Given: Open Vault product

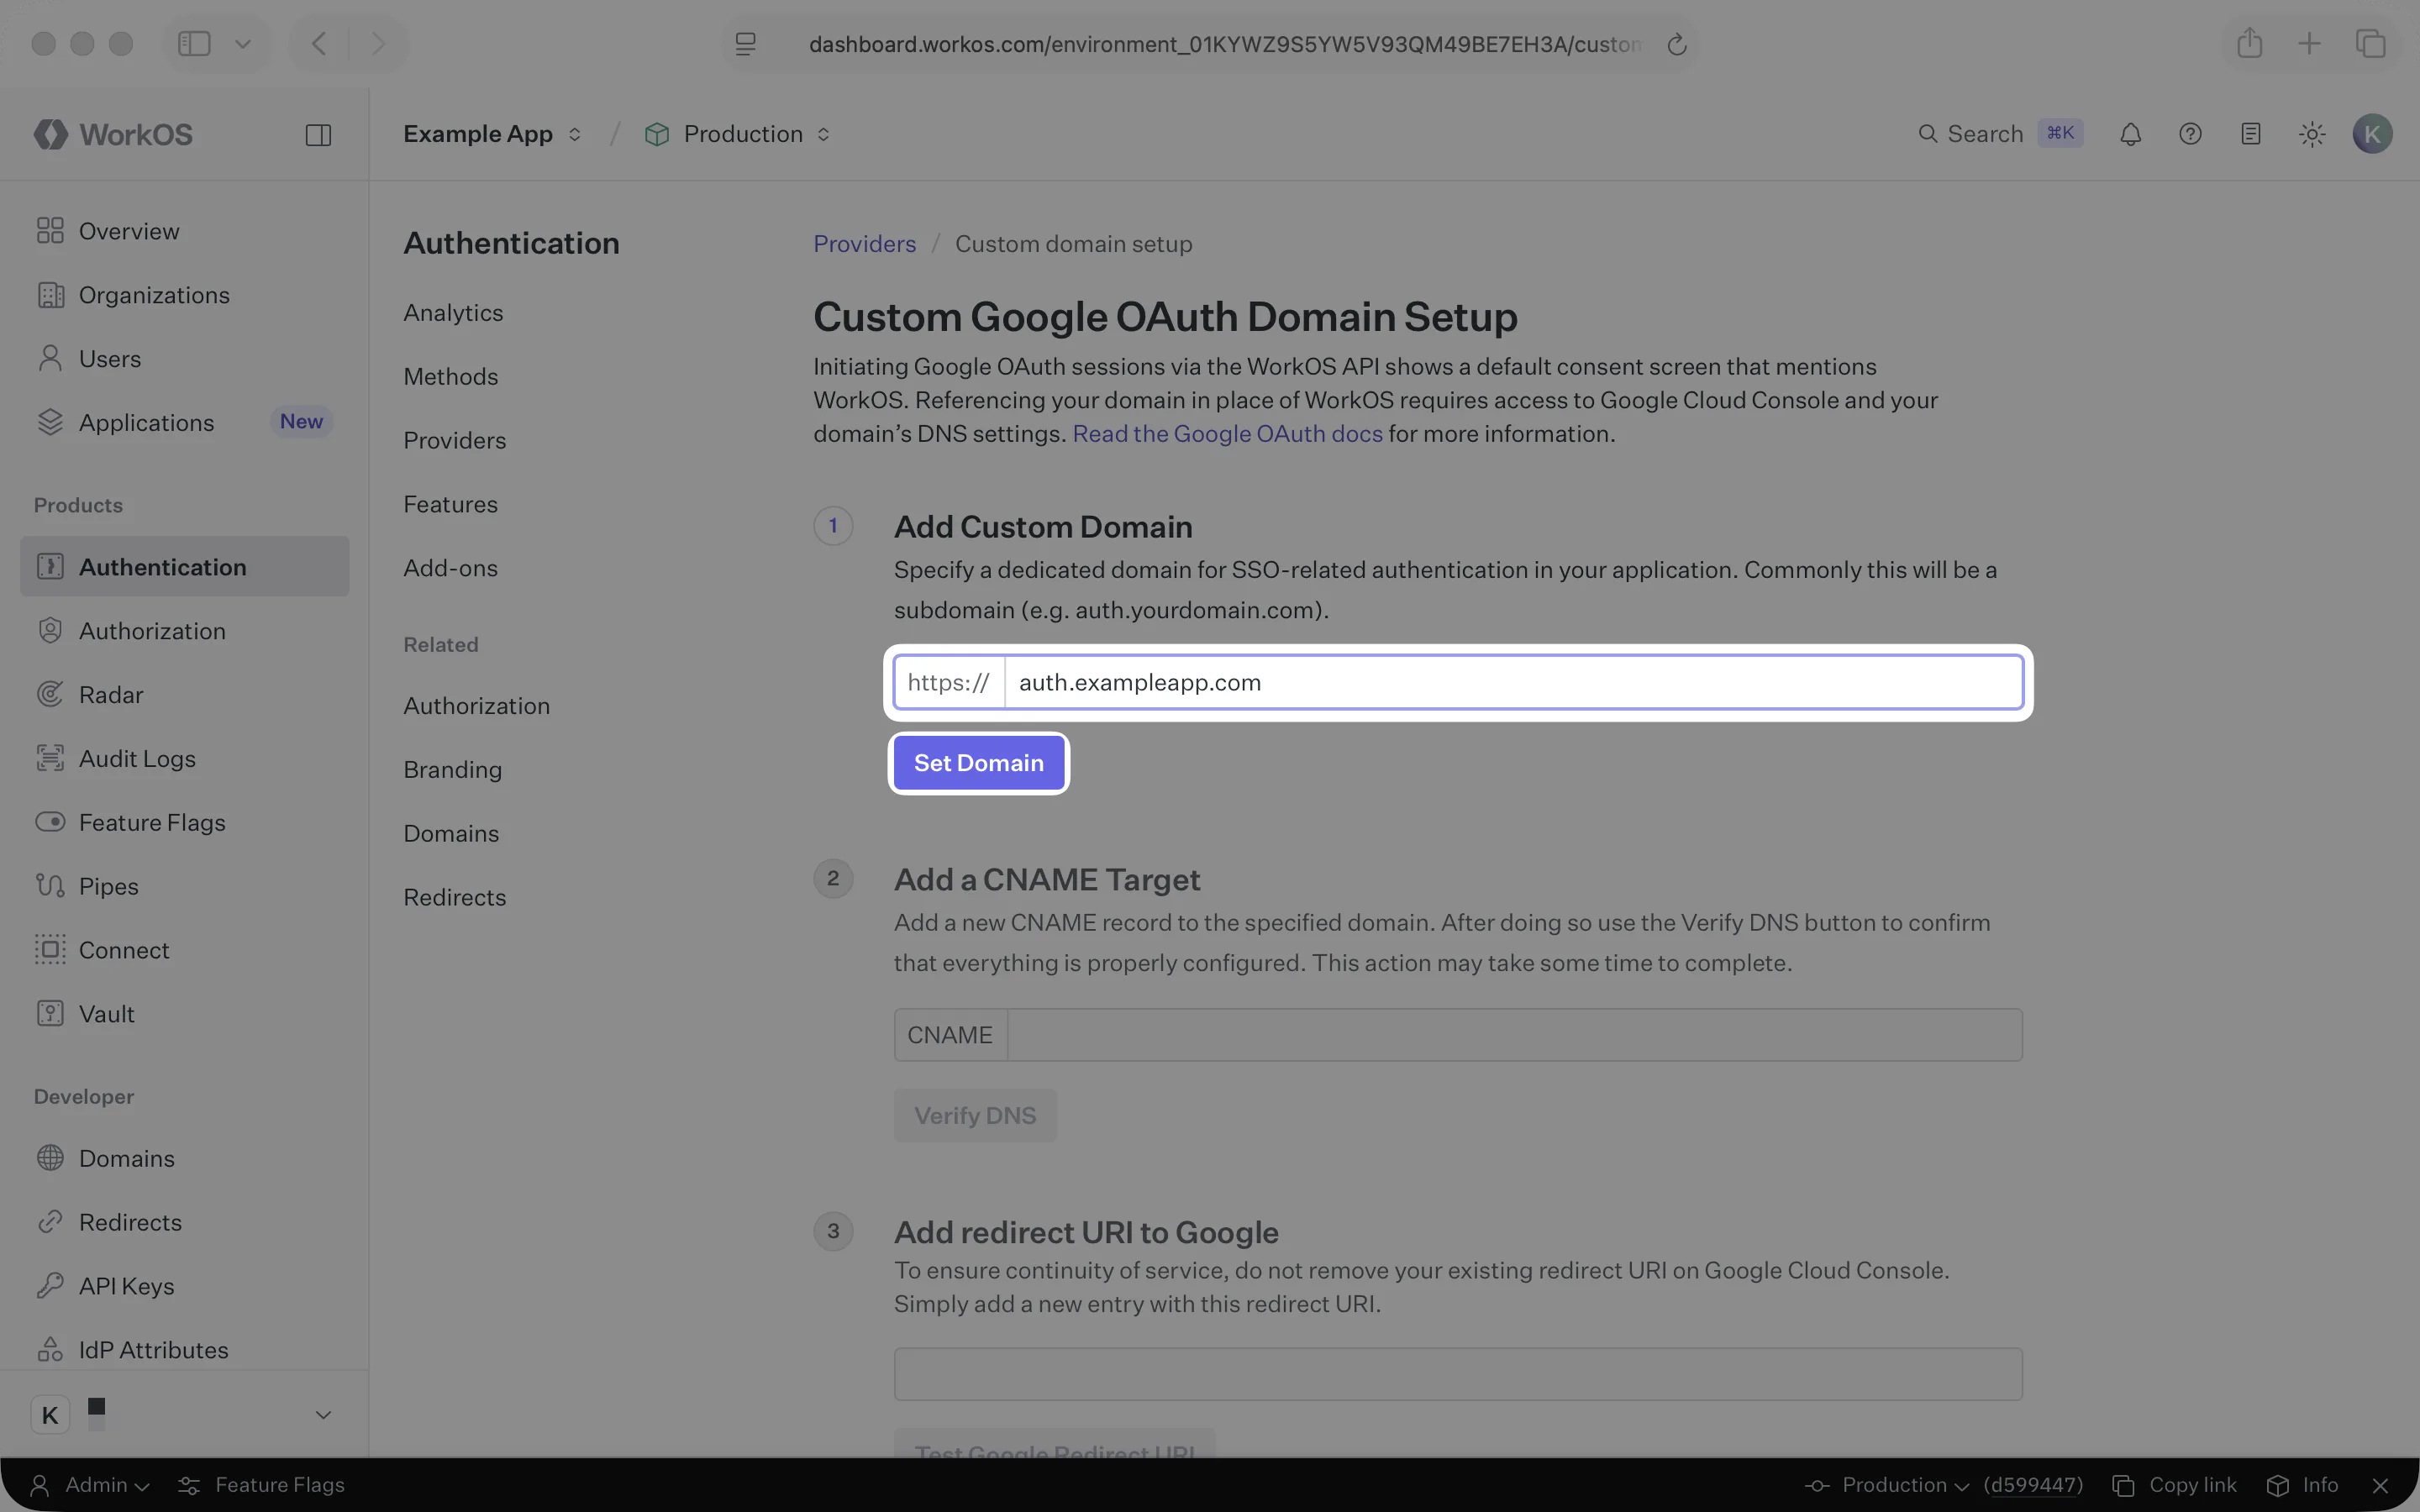Looking at the screenshot, I should (185, 1014).
